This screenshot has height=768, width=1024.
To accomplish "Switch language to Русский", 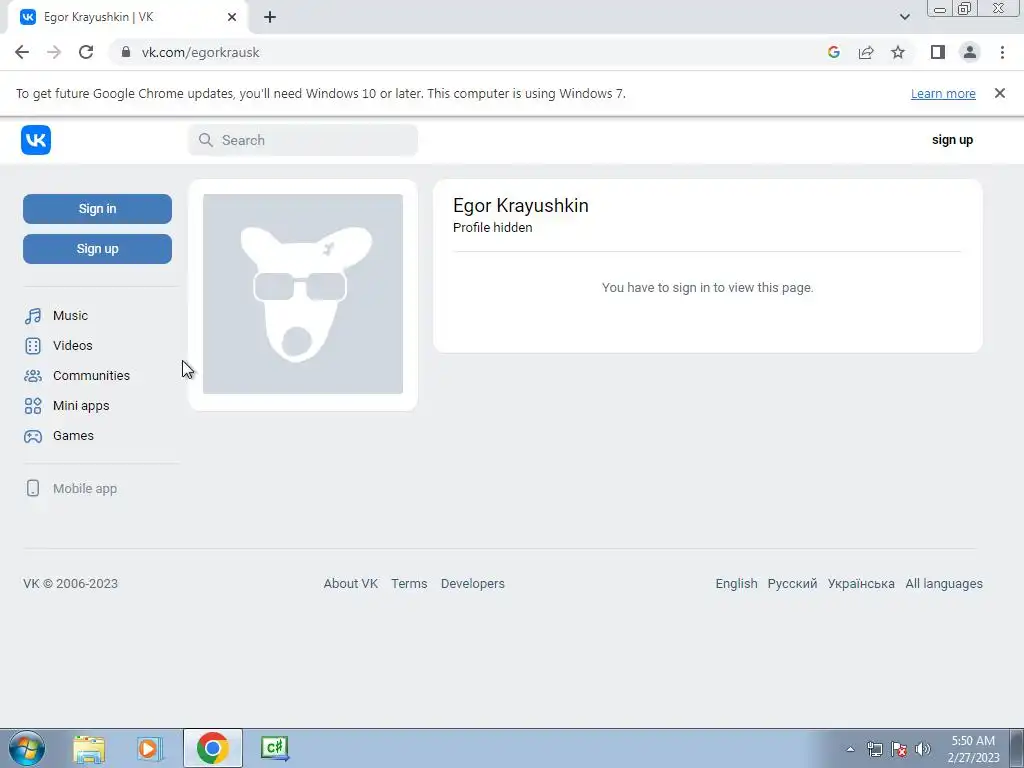I will (792, 584).
